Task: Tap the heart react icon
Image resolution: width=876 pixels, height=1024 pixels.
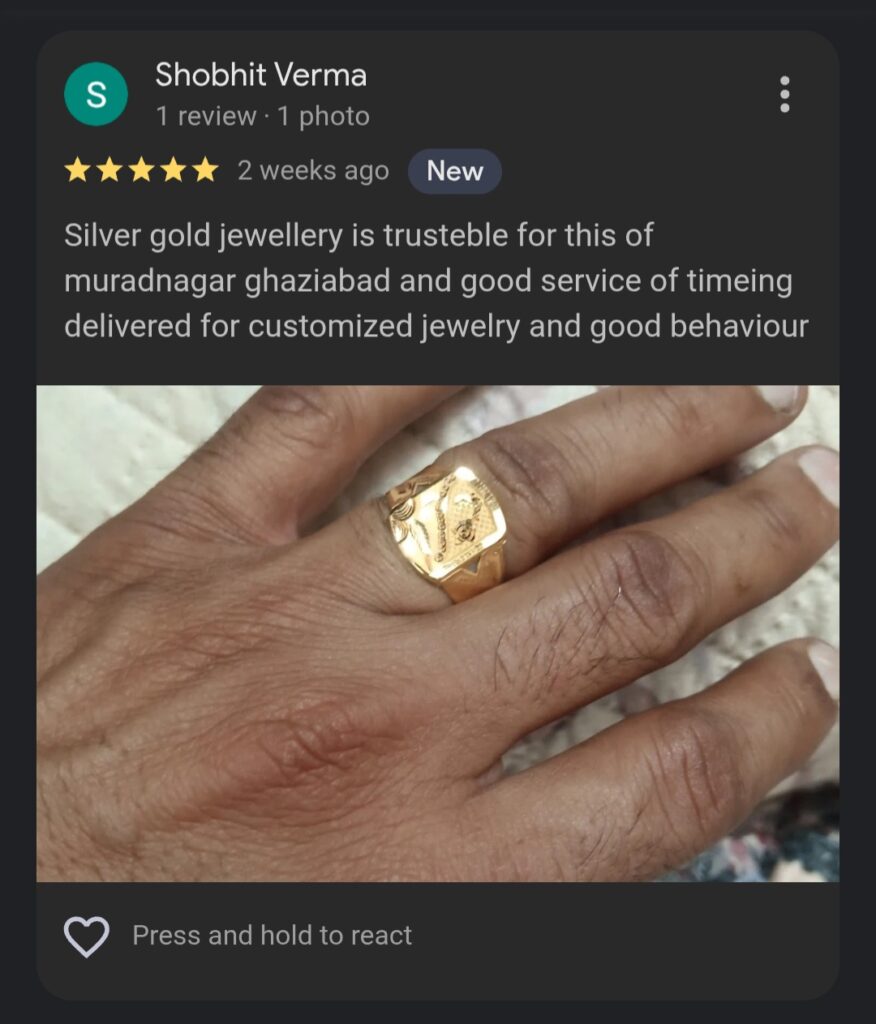Action: click(86, 936)
